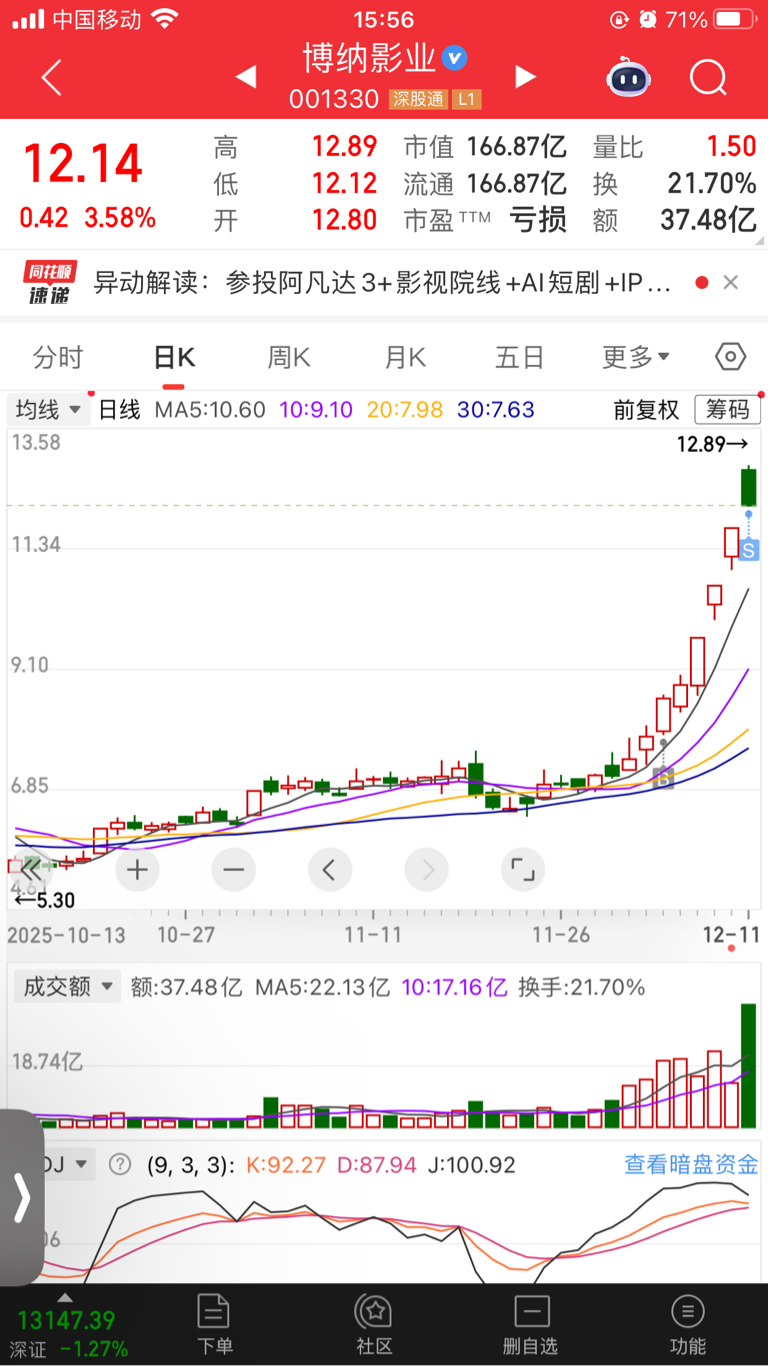Move chart left with the single-chevron button
Image resolution: width=768 pixels, height=1366 pixels.
click(x=329, y=870)
